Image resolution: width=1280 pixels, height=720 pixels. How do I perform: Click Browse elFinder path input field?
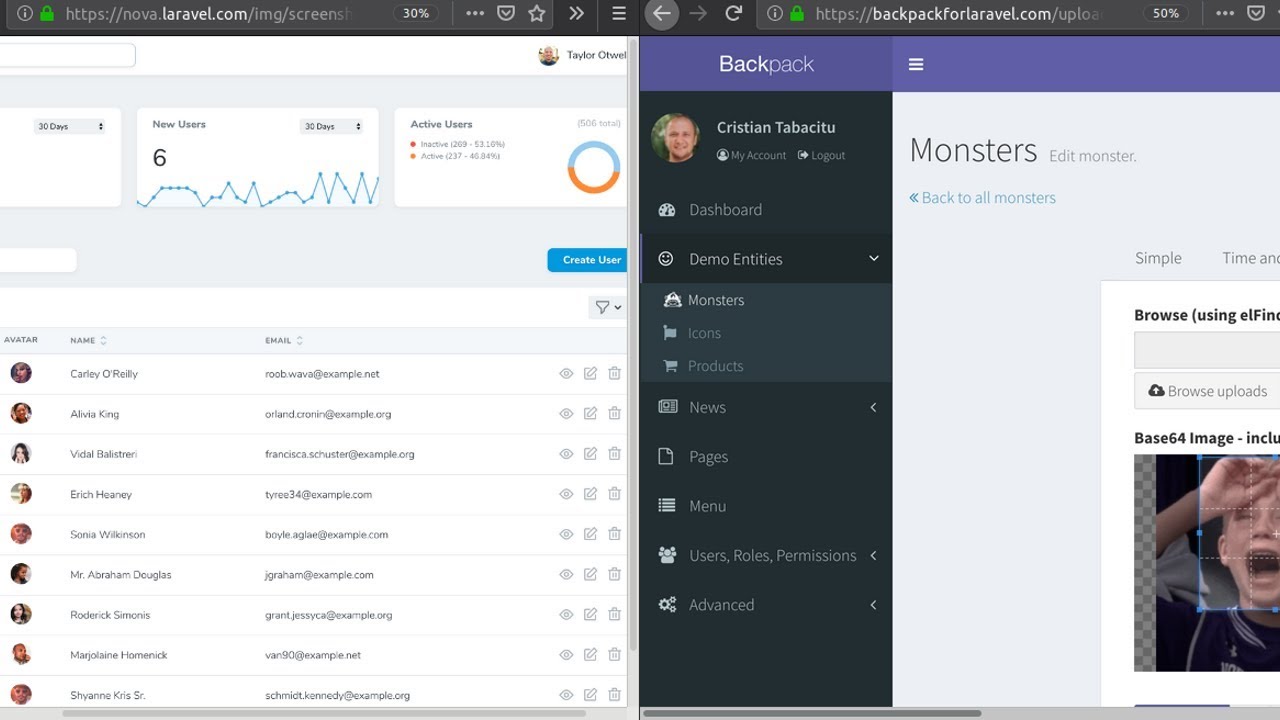point(1207,350)
